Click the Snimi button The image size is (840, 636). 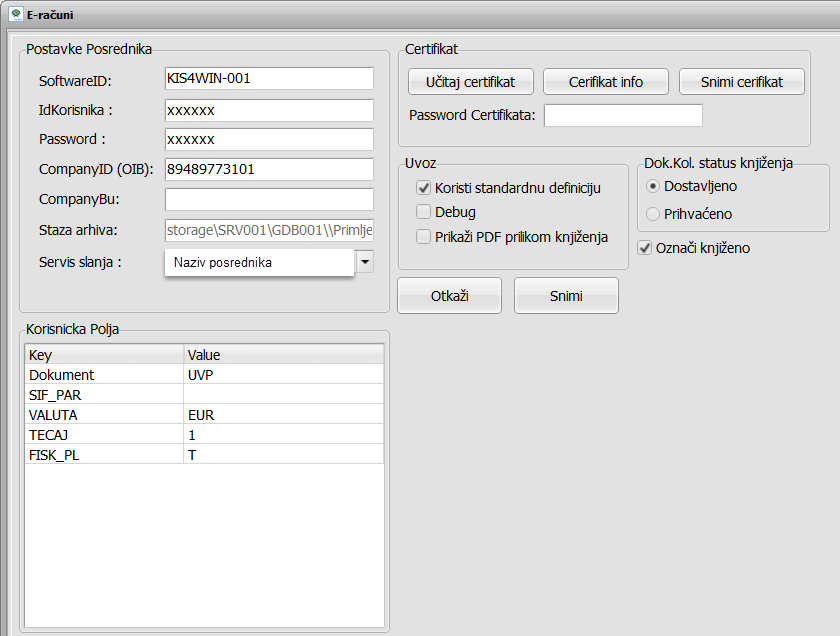pos(566,296)
